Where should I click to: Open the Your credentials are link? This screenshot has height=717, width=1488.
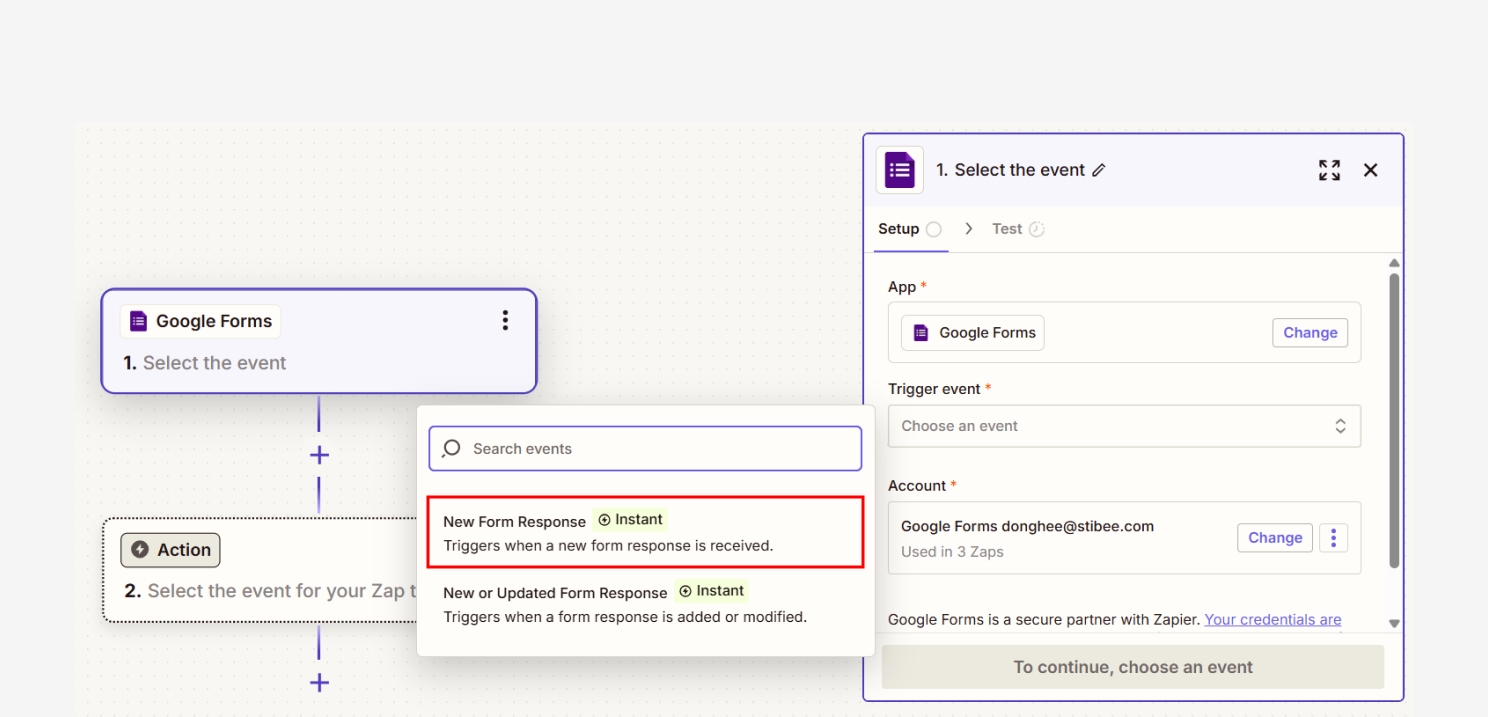(1273, 619)
